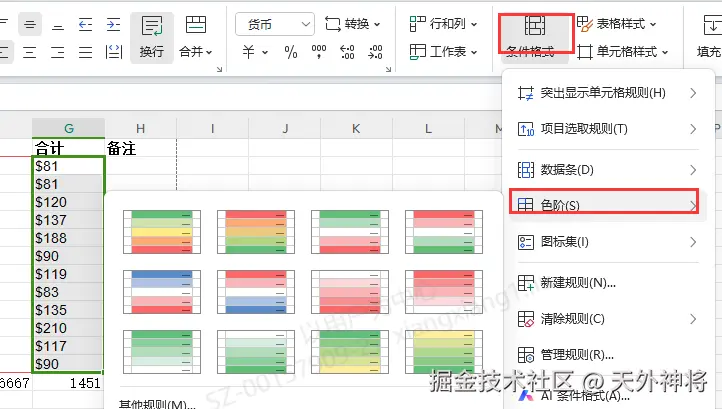The height and width of the screenshot is (409, 722).
Task: Open Color Scales (色阶) submenu
Action: pos(608,205)
